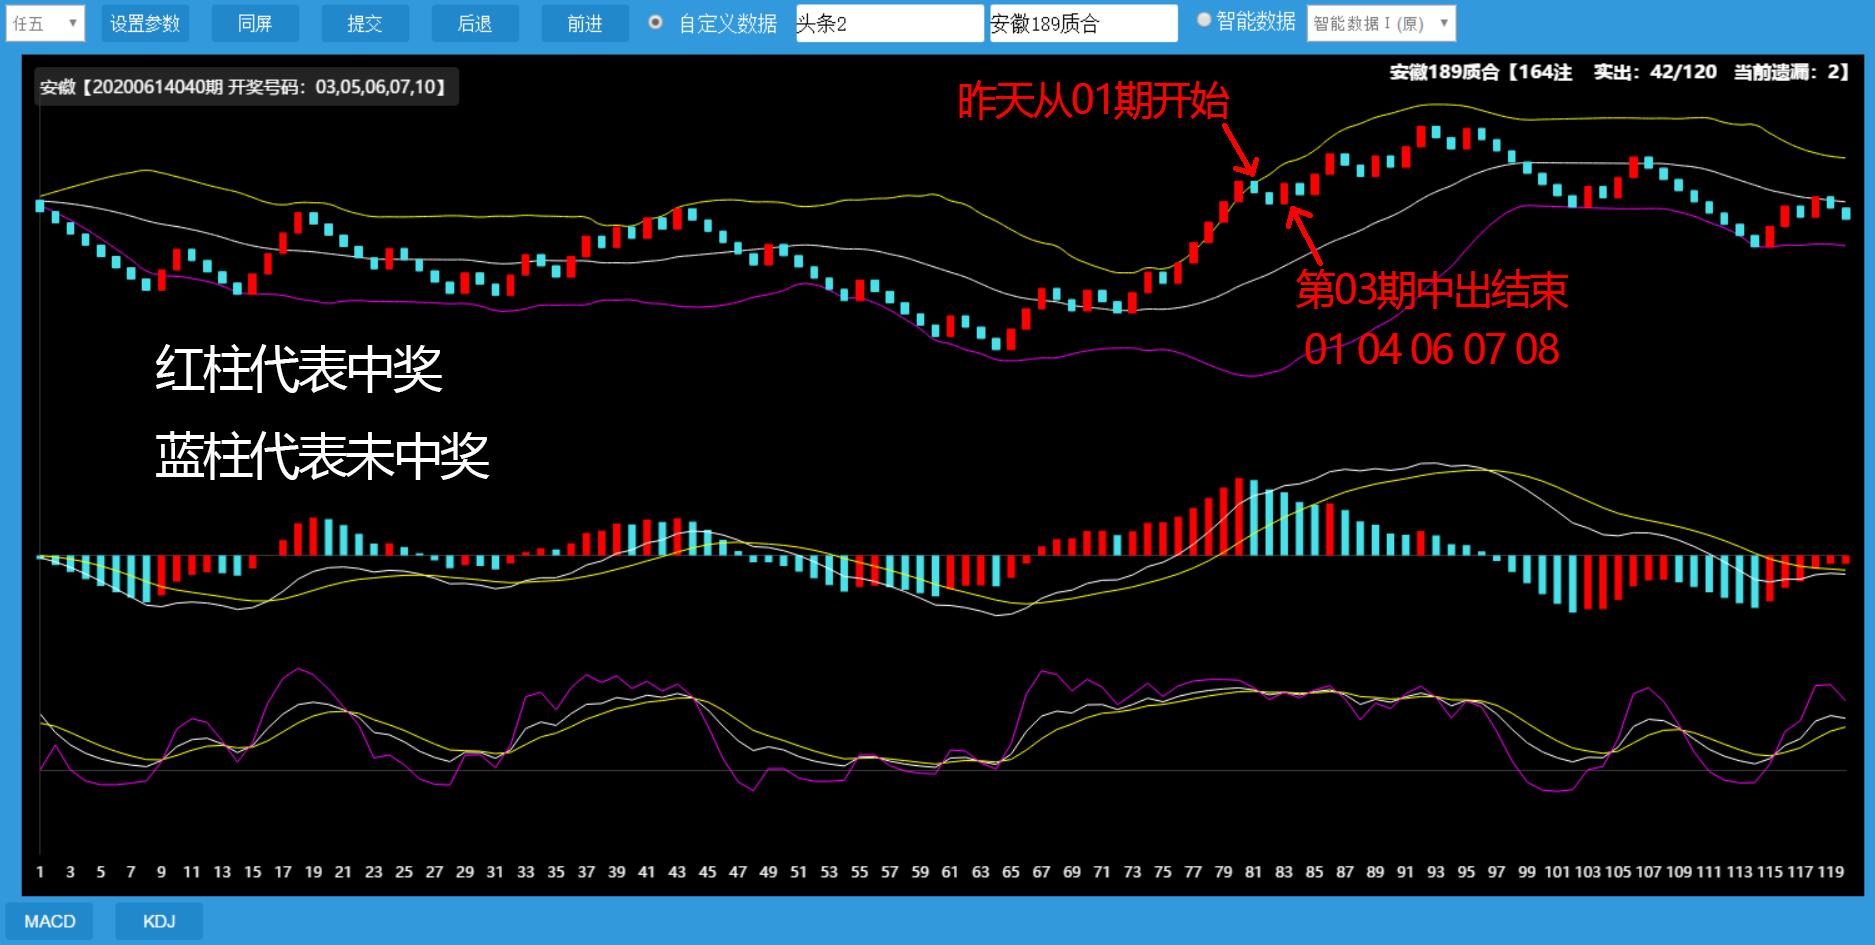The height and width of the screenshot is (945, 1875).
Task: Focus the 头条2 text field
Action: [x=889, y=24]
